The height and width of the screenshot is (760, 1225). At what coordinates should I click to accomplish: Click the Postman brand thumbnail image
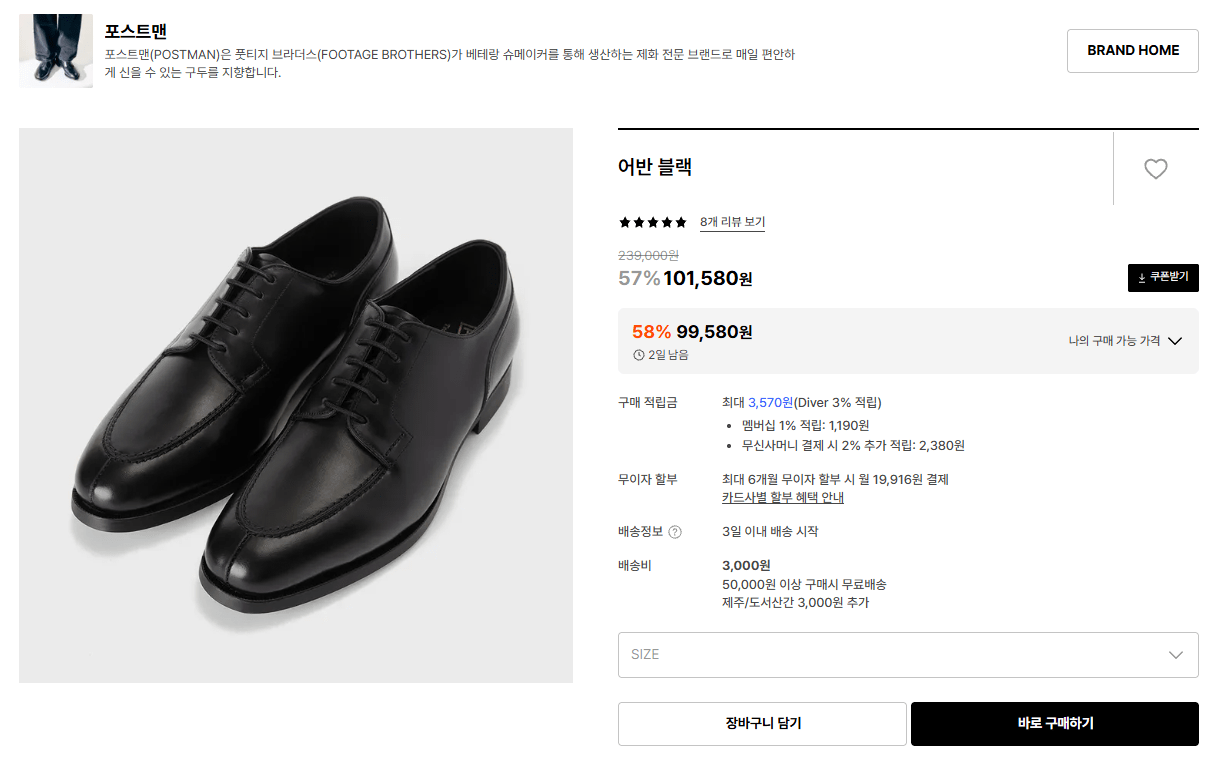click(x=55, y=50)
